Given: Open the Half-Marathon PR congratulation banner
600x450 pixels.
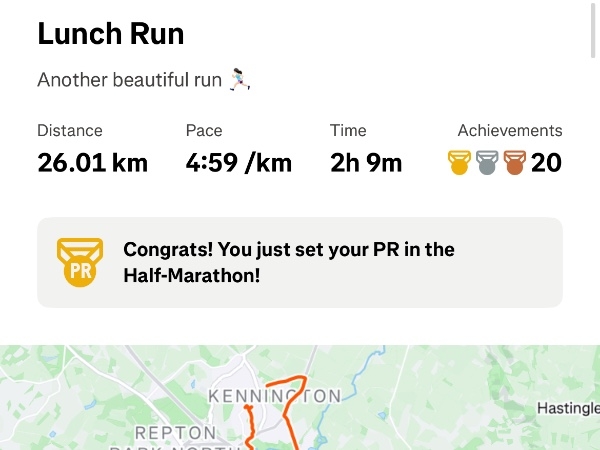Looking at the screenshot, I should click(x=300, y=262).
